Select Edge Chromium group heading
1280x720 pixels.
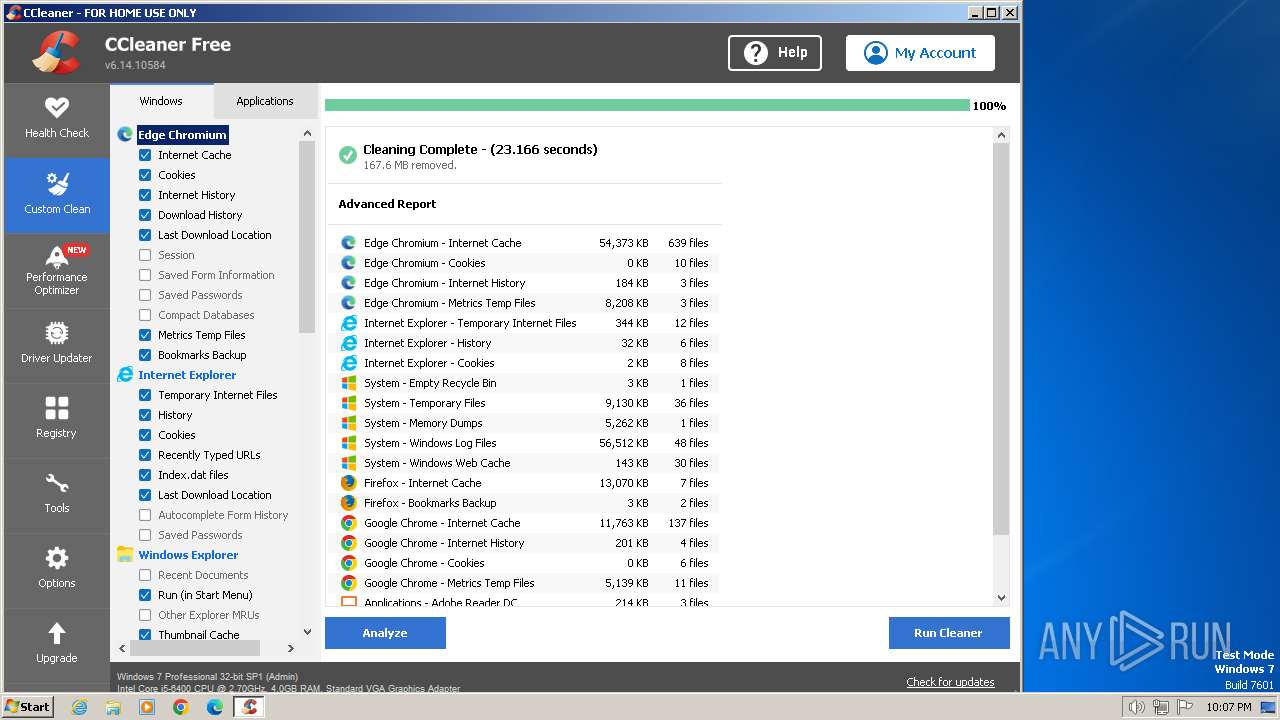[x=182, y=135]
